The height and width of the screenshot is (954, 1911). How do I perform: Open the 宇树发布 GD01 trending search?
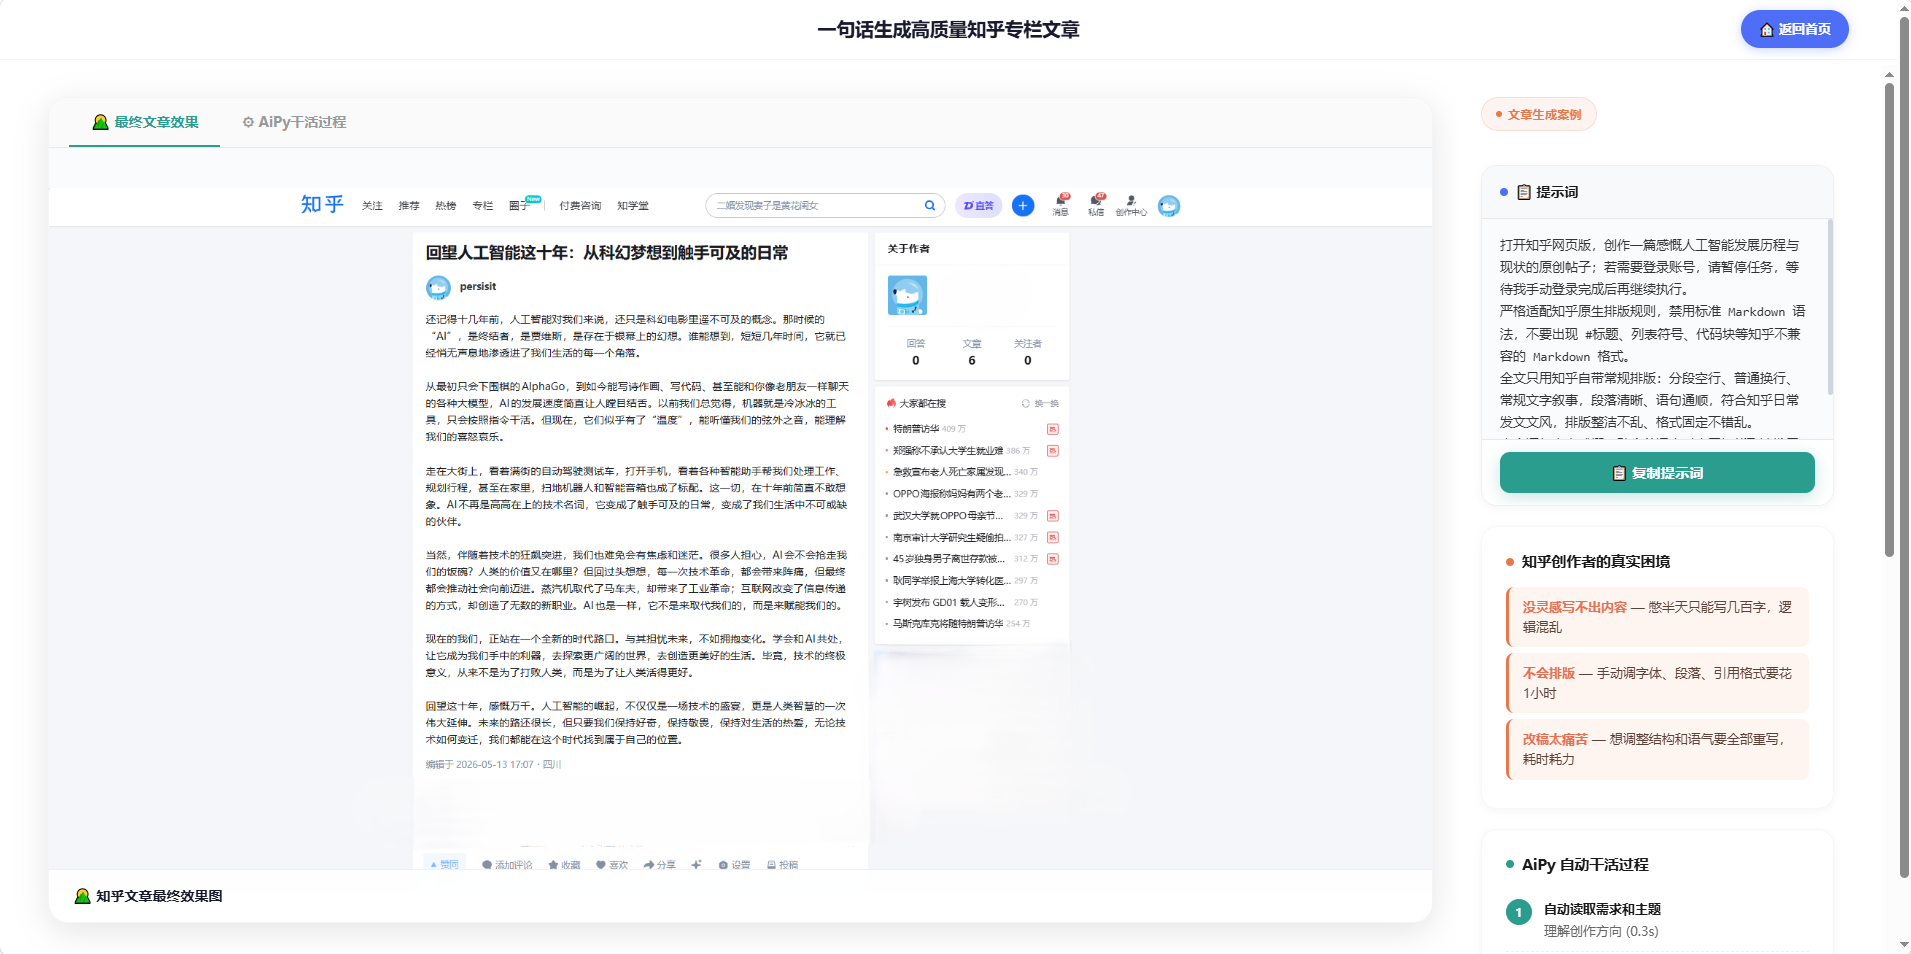click(x=948, y=603)
